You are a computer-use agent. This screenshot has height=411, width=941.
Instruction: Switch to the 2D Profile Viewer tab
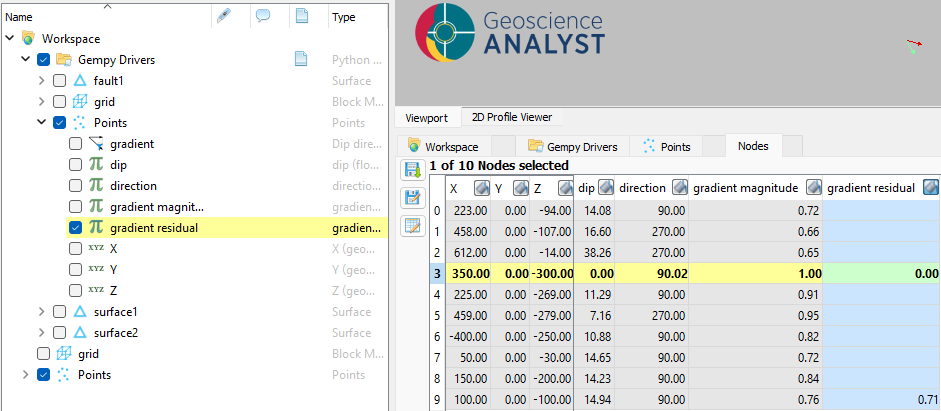511,117
